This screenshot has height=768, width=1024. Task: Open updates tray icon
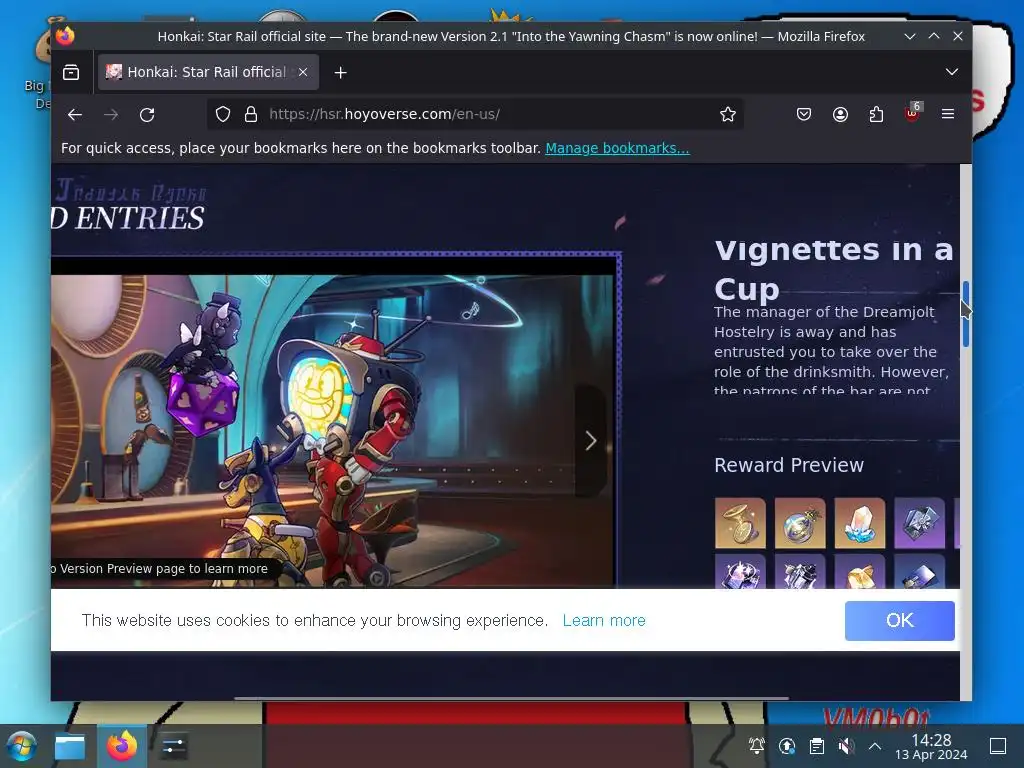pos(787,746)
